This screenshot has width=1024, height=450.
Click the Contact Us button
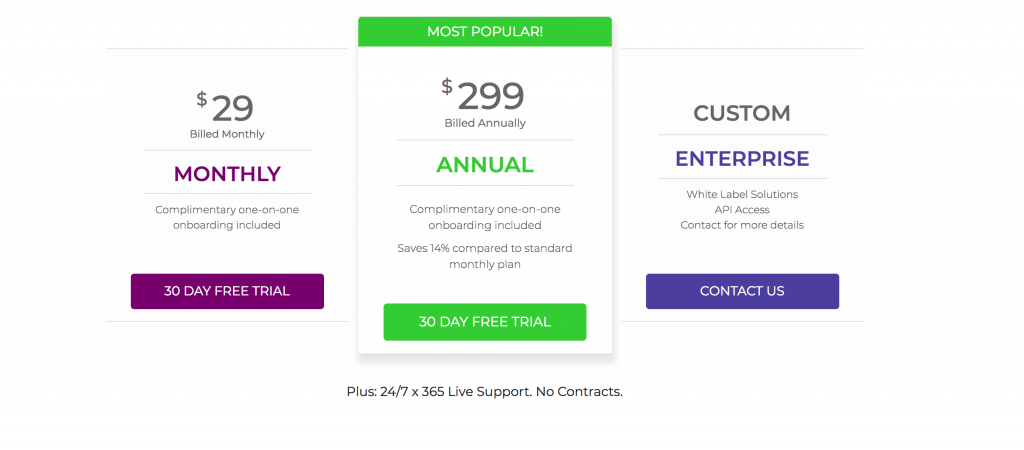pos(743,291)
